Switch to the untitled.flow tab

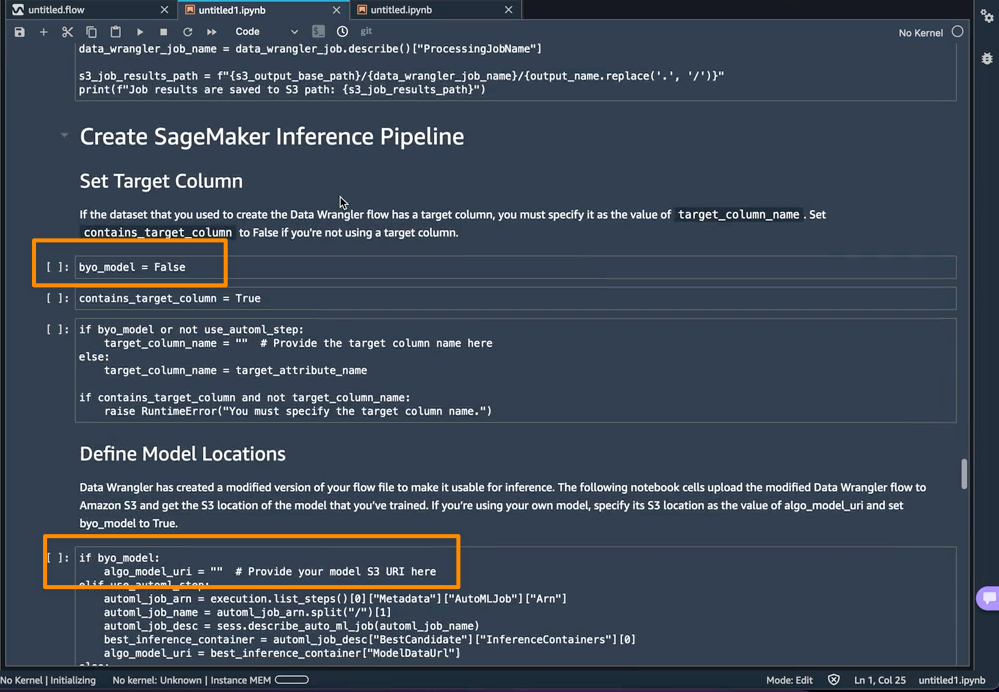(89, 10)
